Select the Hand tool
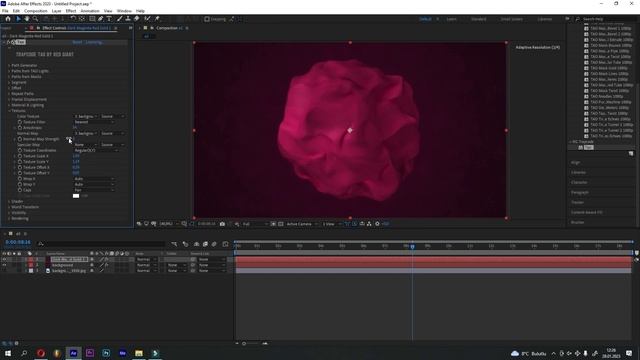640x360 pixels. 27,19
